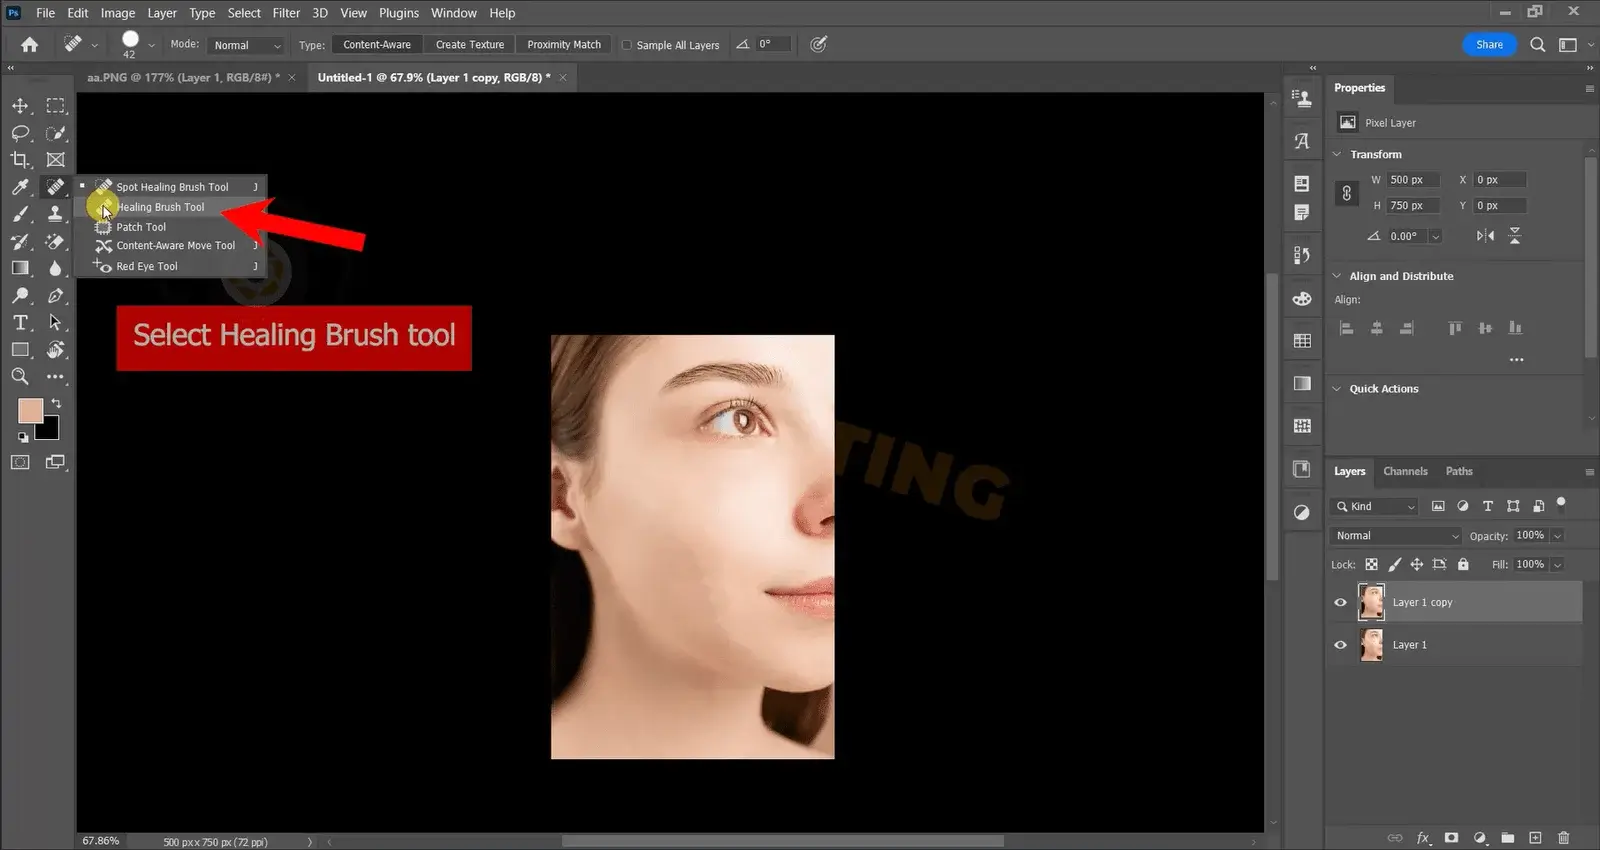Image resolution: width=1600 pixels, height=850 pixels.
Task: Choose Patch Tool from flyout
Action: [141, 227]
